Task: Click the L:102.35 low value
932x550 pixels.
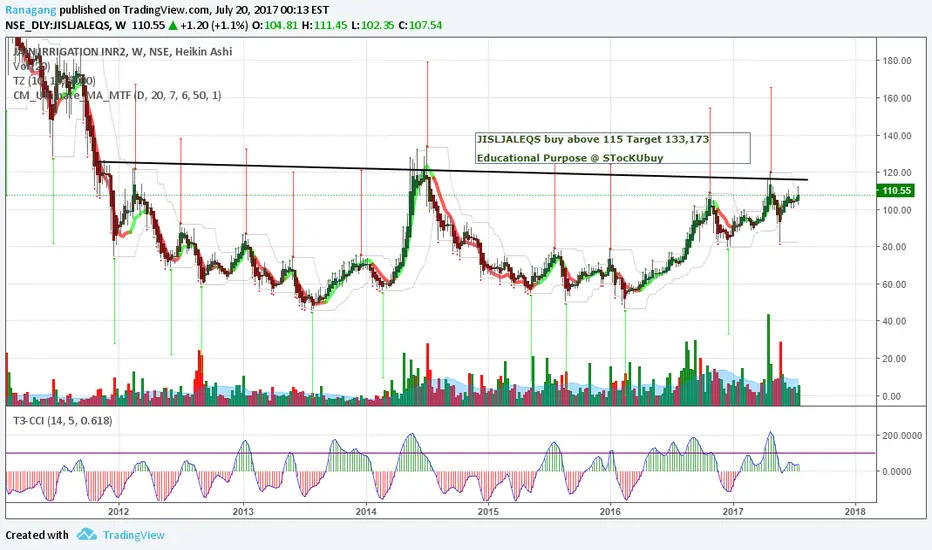Action: point(373,25)
